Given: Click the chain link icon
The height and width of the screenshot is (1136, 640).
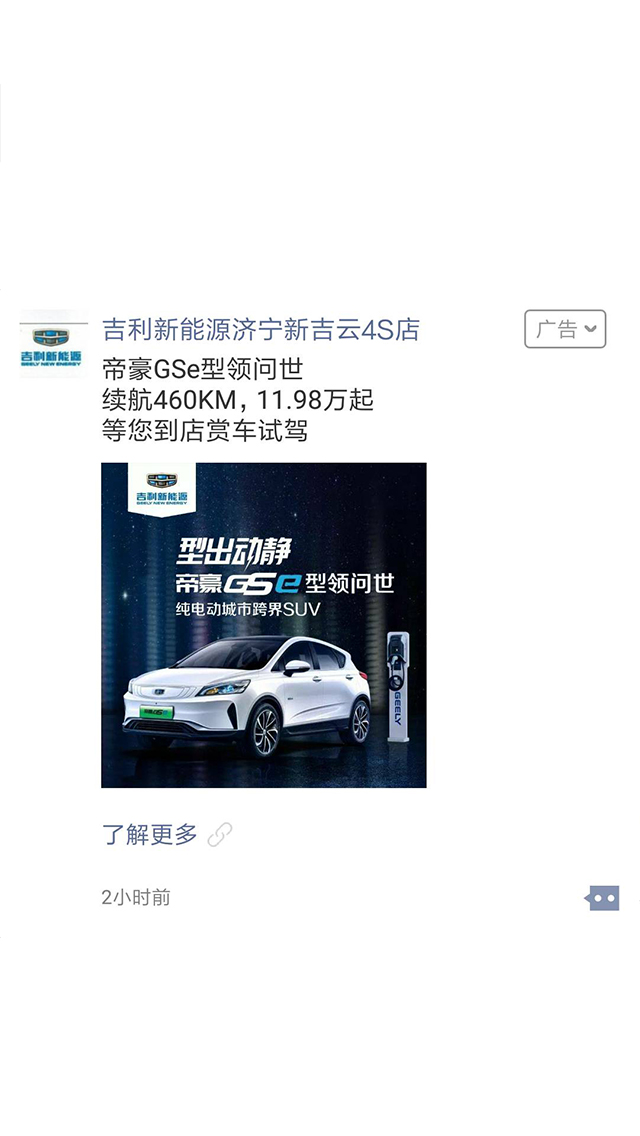Looking at the screenshot, I should pyautogui.click(x=220, y=835).
